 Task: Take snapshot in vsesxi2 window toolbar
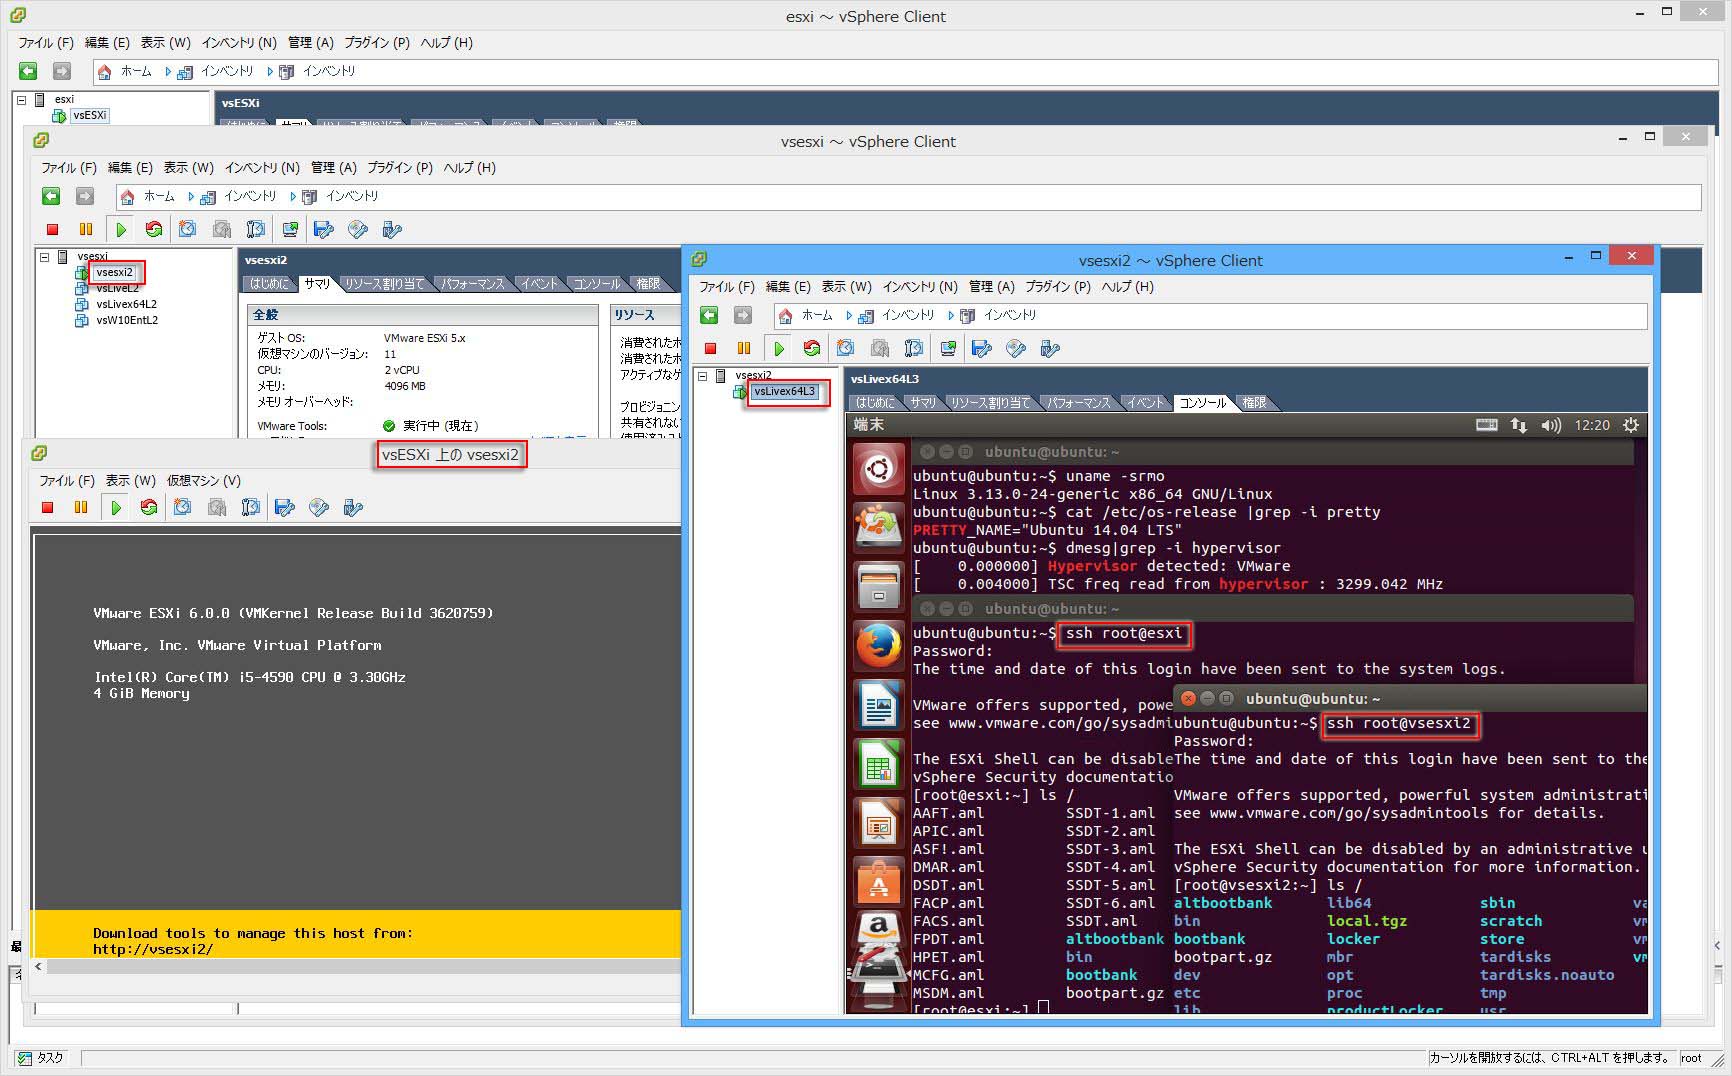[x=846, y=348]
